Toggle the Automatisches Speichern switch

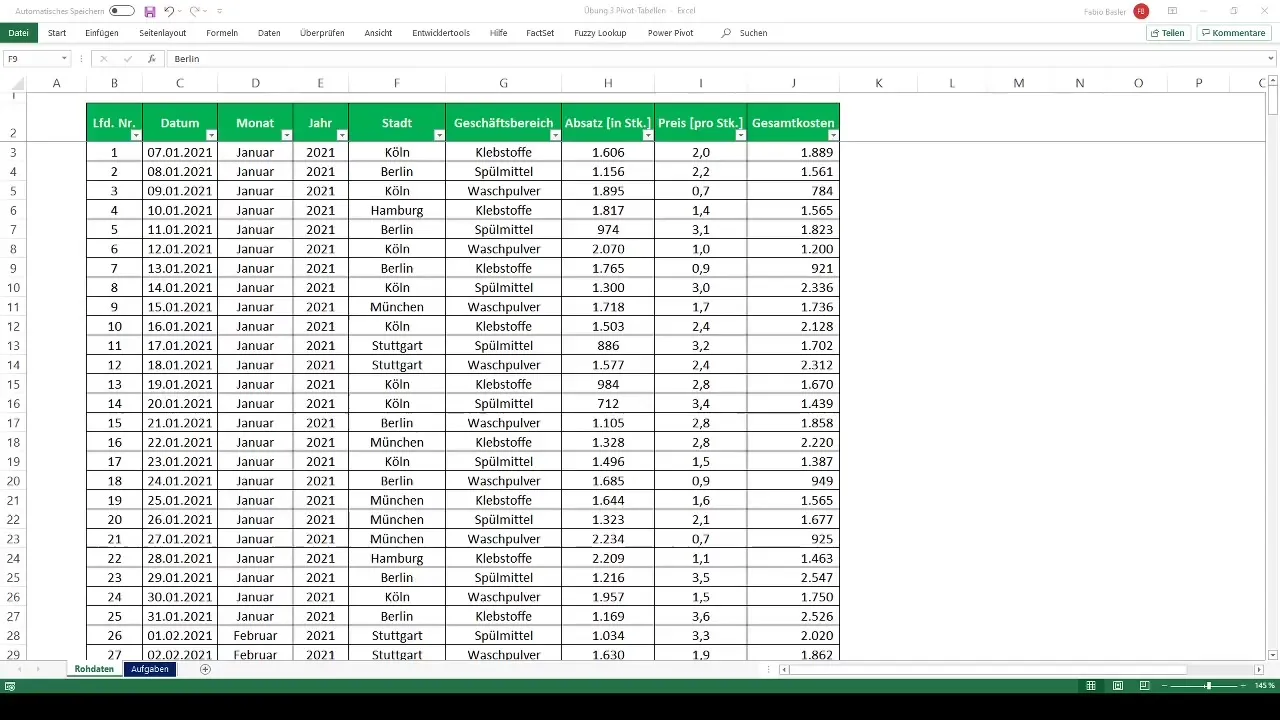[122, 11]
